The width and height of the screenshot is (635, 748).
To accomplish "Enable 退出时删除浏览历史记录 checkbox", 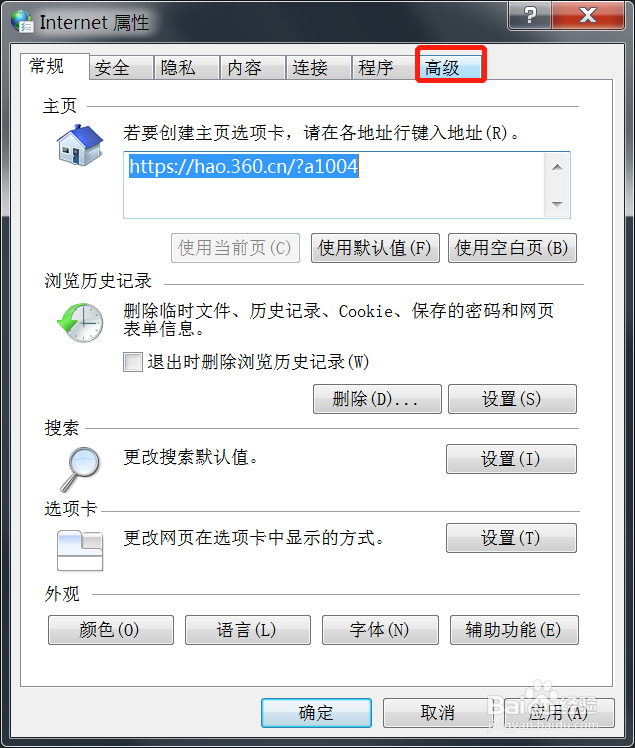I will click(133, 362).
